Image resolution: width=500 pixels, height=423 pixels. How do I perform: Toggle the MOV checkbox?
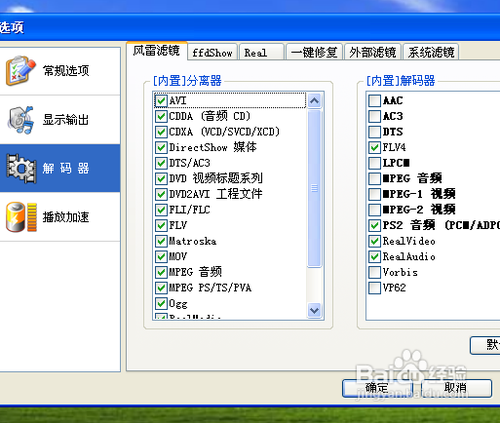[161, 256]
